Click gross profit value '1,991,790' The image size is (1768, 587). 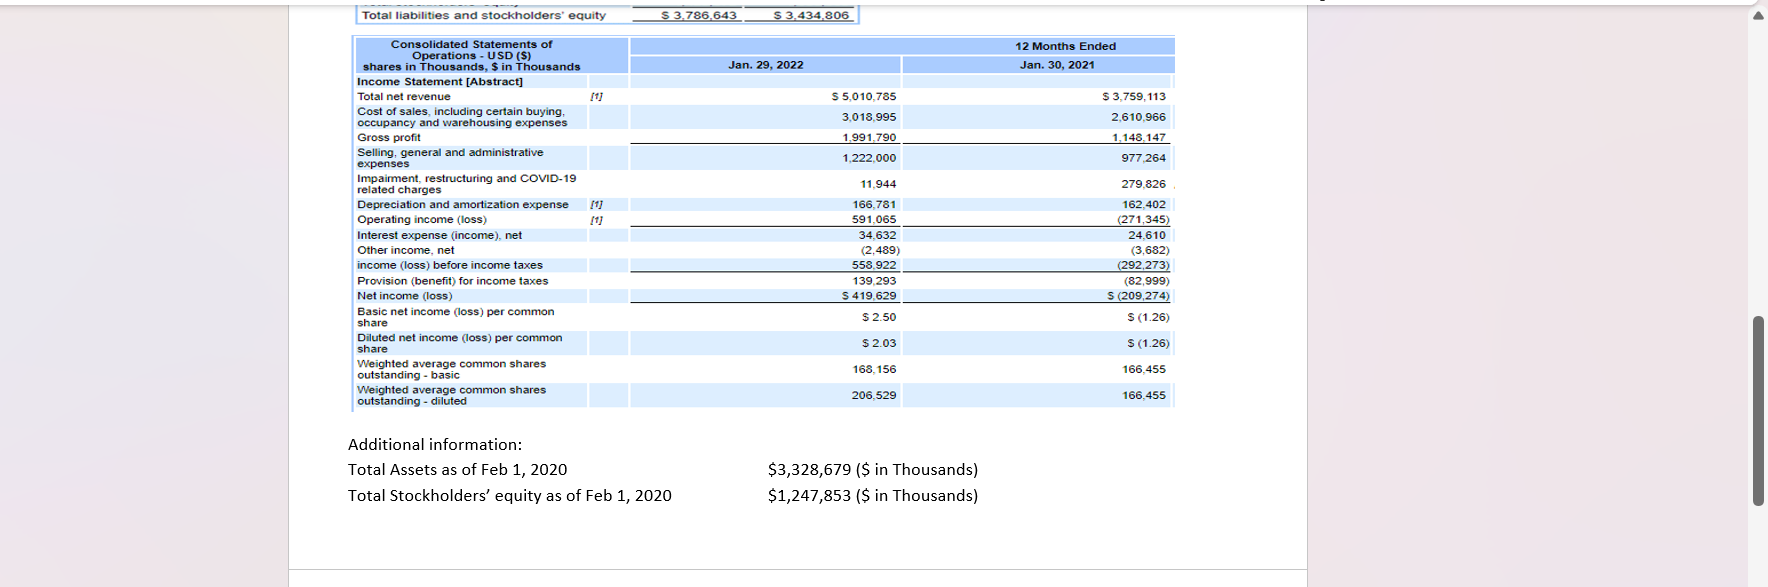click(869, 138)
